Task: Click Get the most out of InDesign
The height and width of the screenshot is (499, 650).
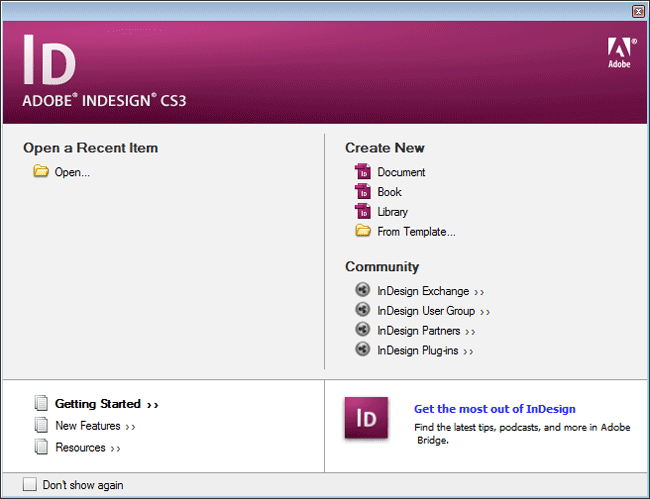Action: 495,409
